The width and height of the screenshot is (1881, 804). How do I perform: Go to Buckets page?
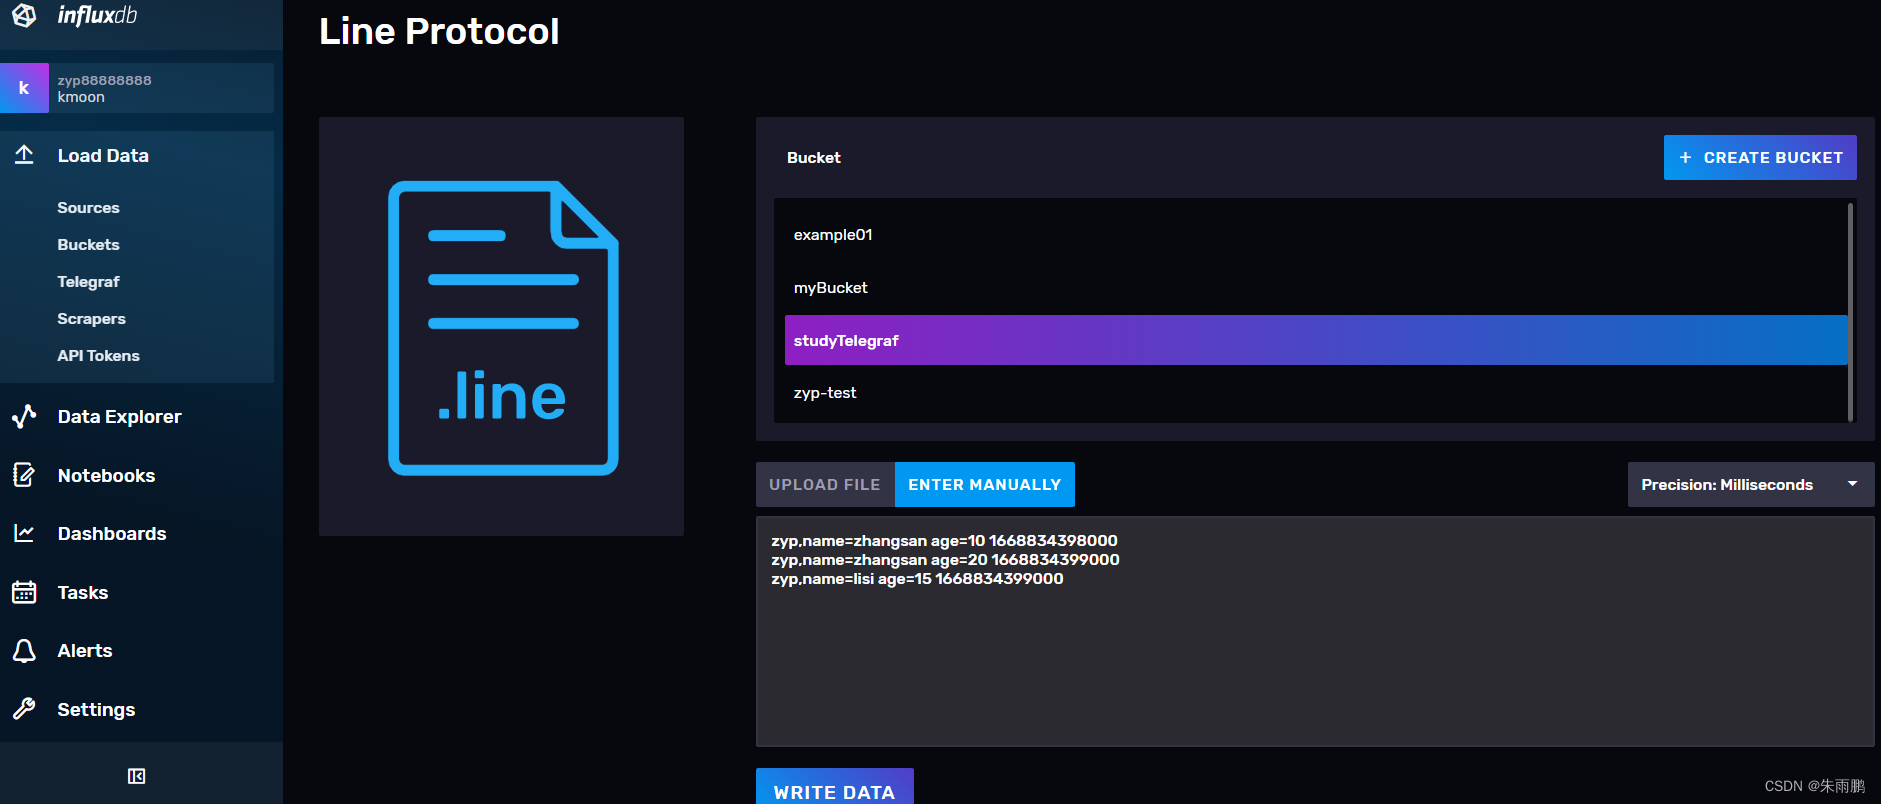(88, 245)
